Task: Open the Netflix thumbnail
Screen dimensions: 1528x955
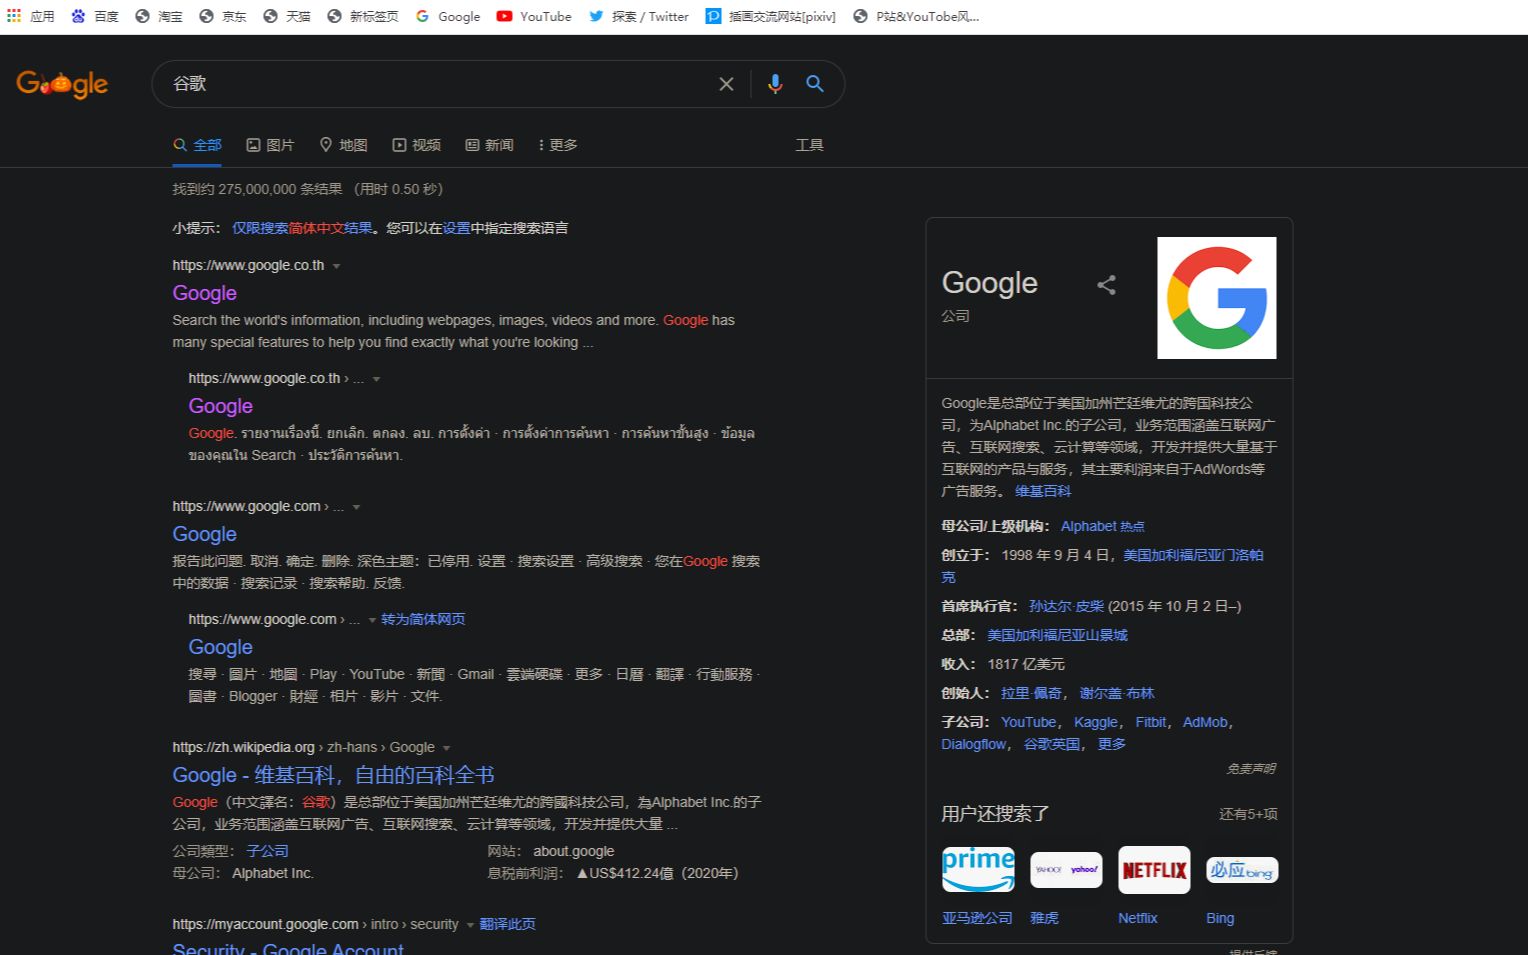Action: pos(1154,869)
